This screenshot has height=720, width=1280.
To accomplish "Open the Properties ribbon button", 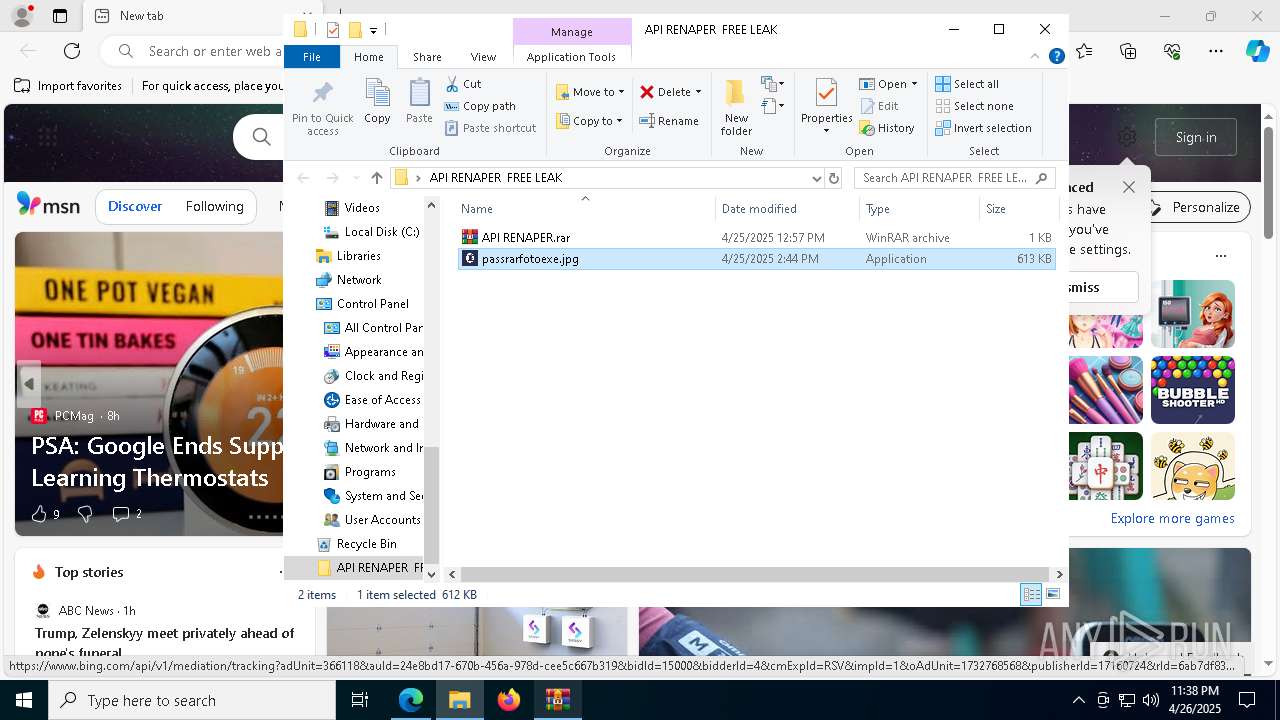I will point(826,106).
